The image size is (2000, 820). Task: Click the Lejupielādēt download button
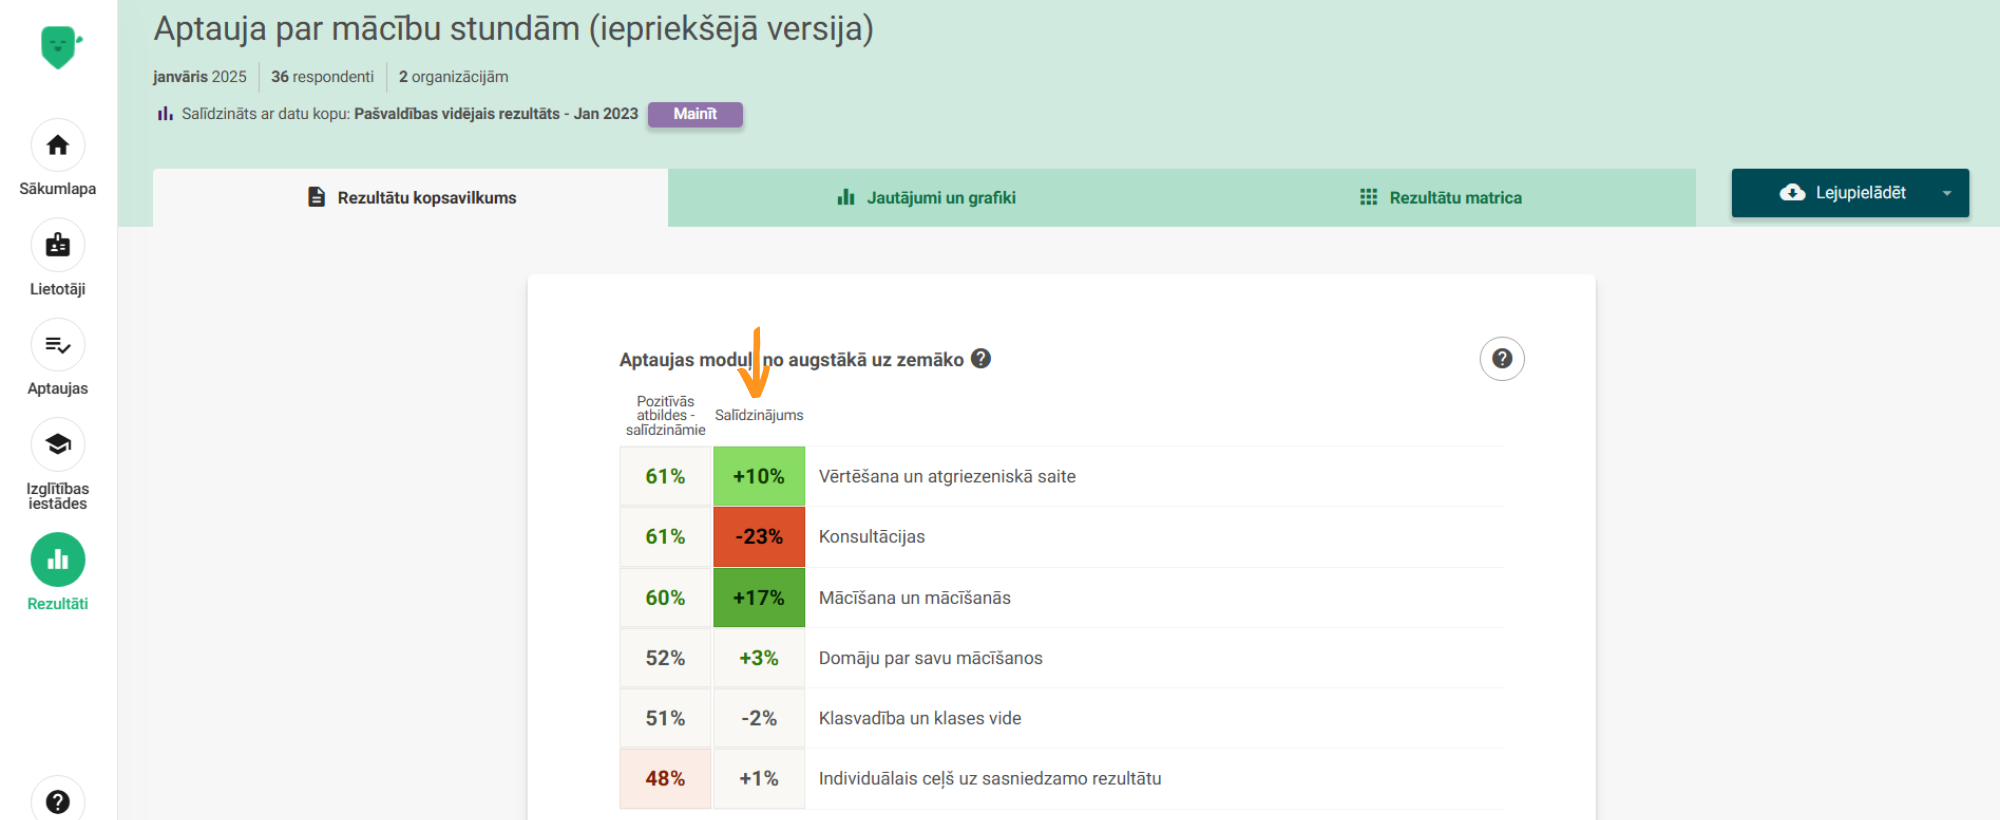coord(1842,193)
